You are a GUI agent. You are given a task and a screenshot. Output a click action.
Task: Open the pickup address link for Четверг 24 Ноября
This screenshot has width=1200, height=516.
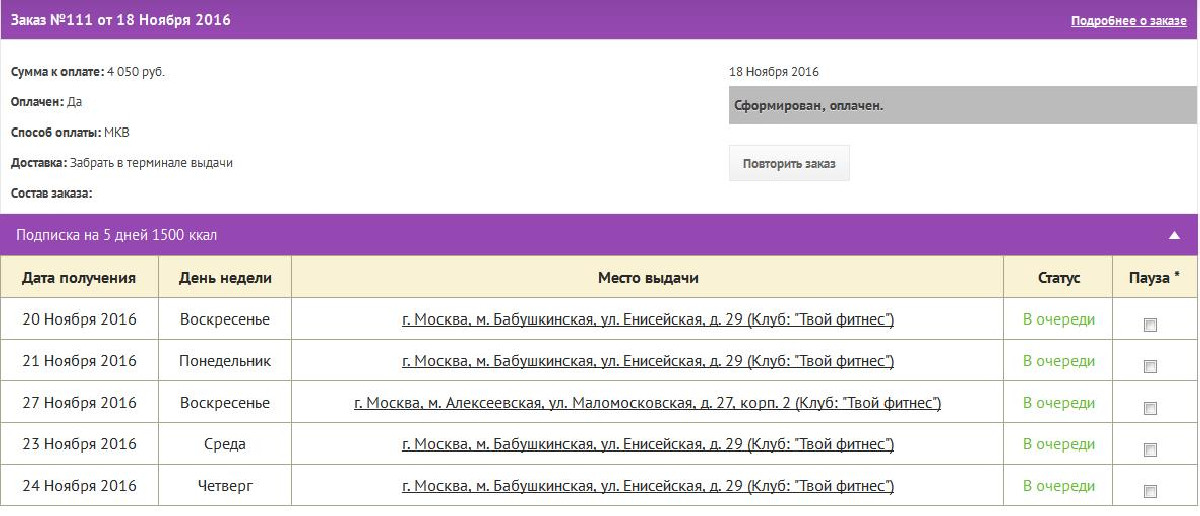(648, 486)
